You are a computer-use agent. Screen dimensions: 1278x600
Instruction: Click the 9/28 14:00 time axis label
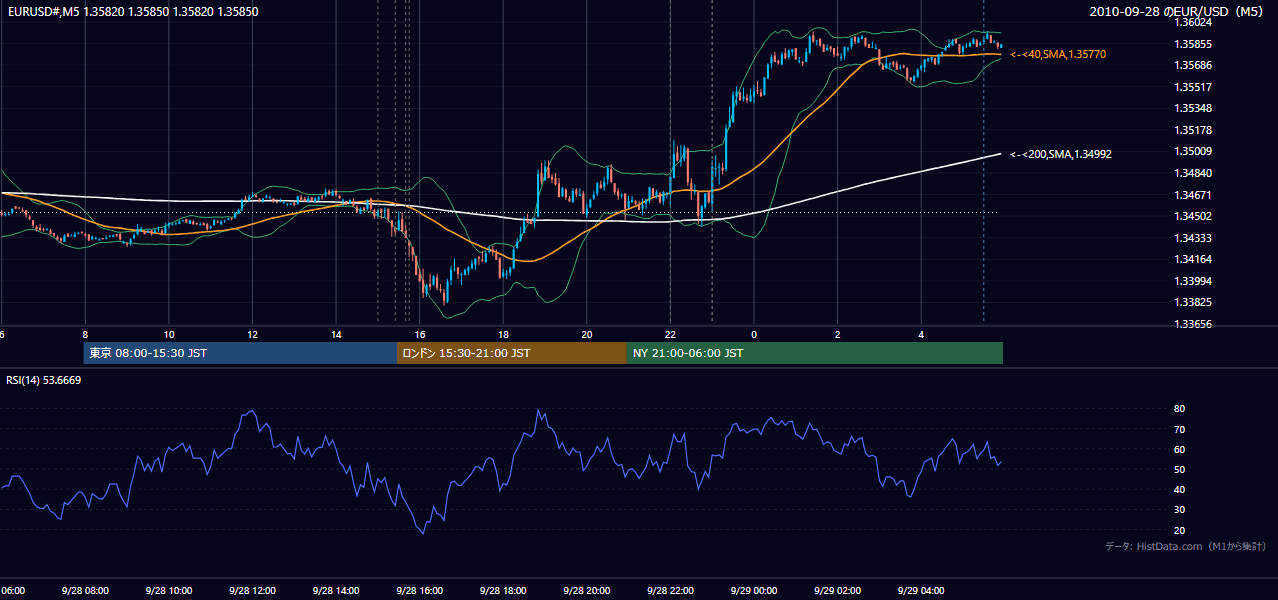336,591
